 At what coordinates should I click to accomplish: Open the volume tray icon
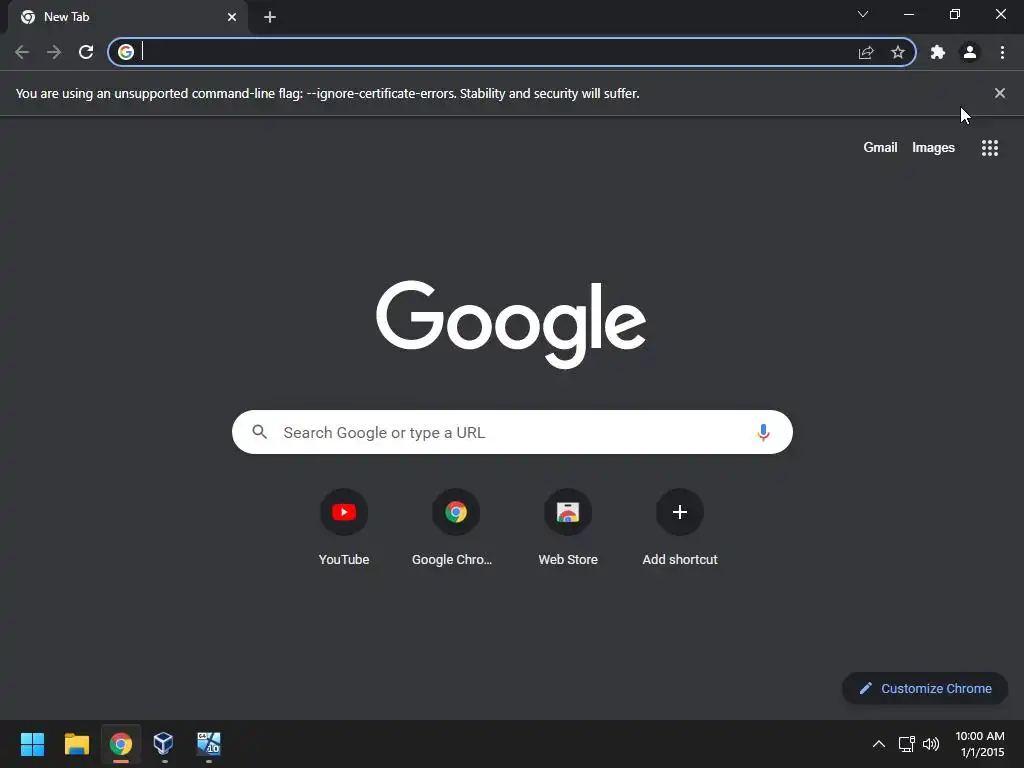click(931, 744)
